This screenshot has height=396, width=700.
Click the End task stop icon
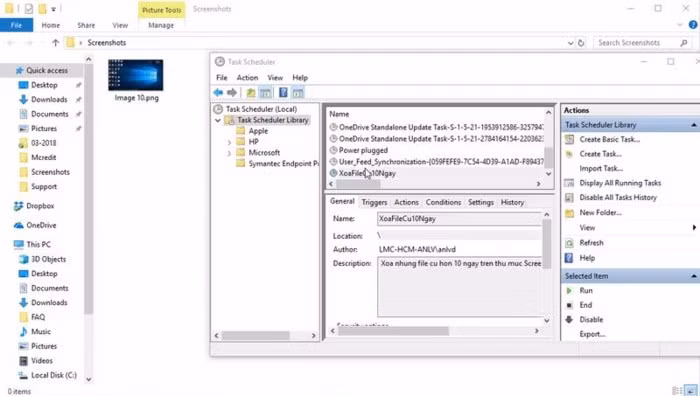(569, 305)
